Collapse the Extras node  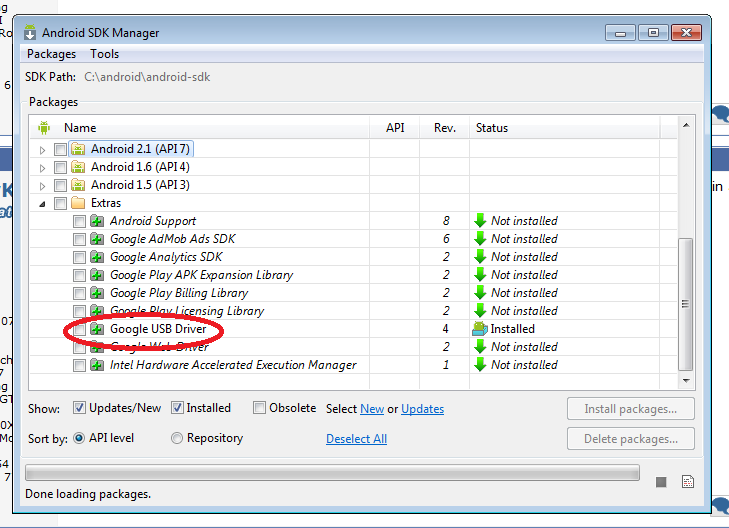click(42, 204)
